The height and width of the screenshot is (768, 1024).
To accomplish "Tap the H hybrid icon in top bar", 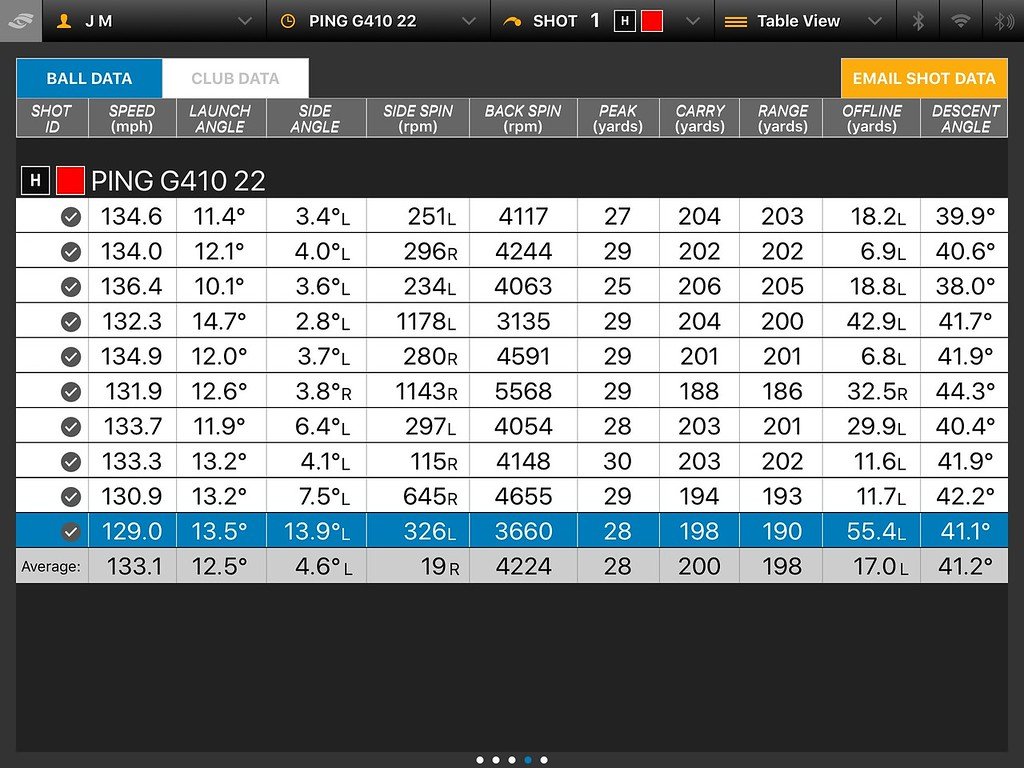I will tap(624, 21).
